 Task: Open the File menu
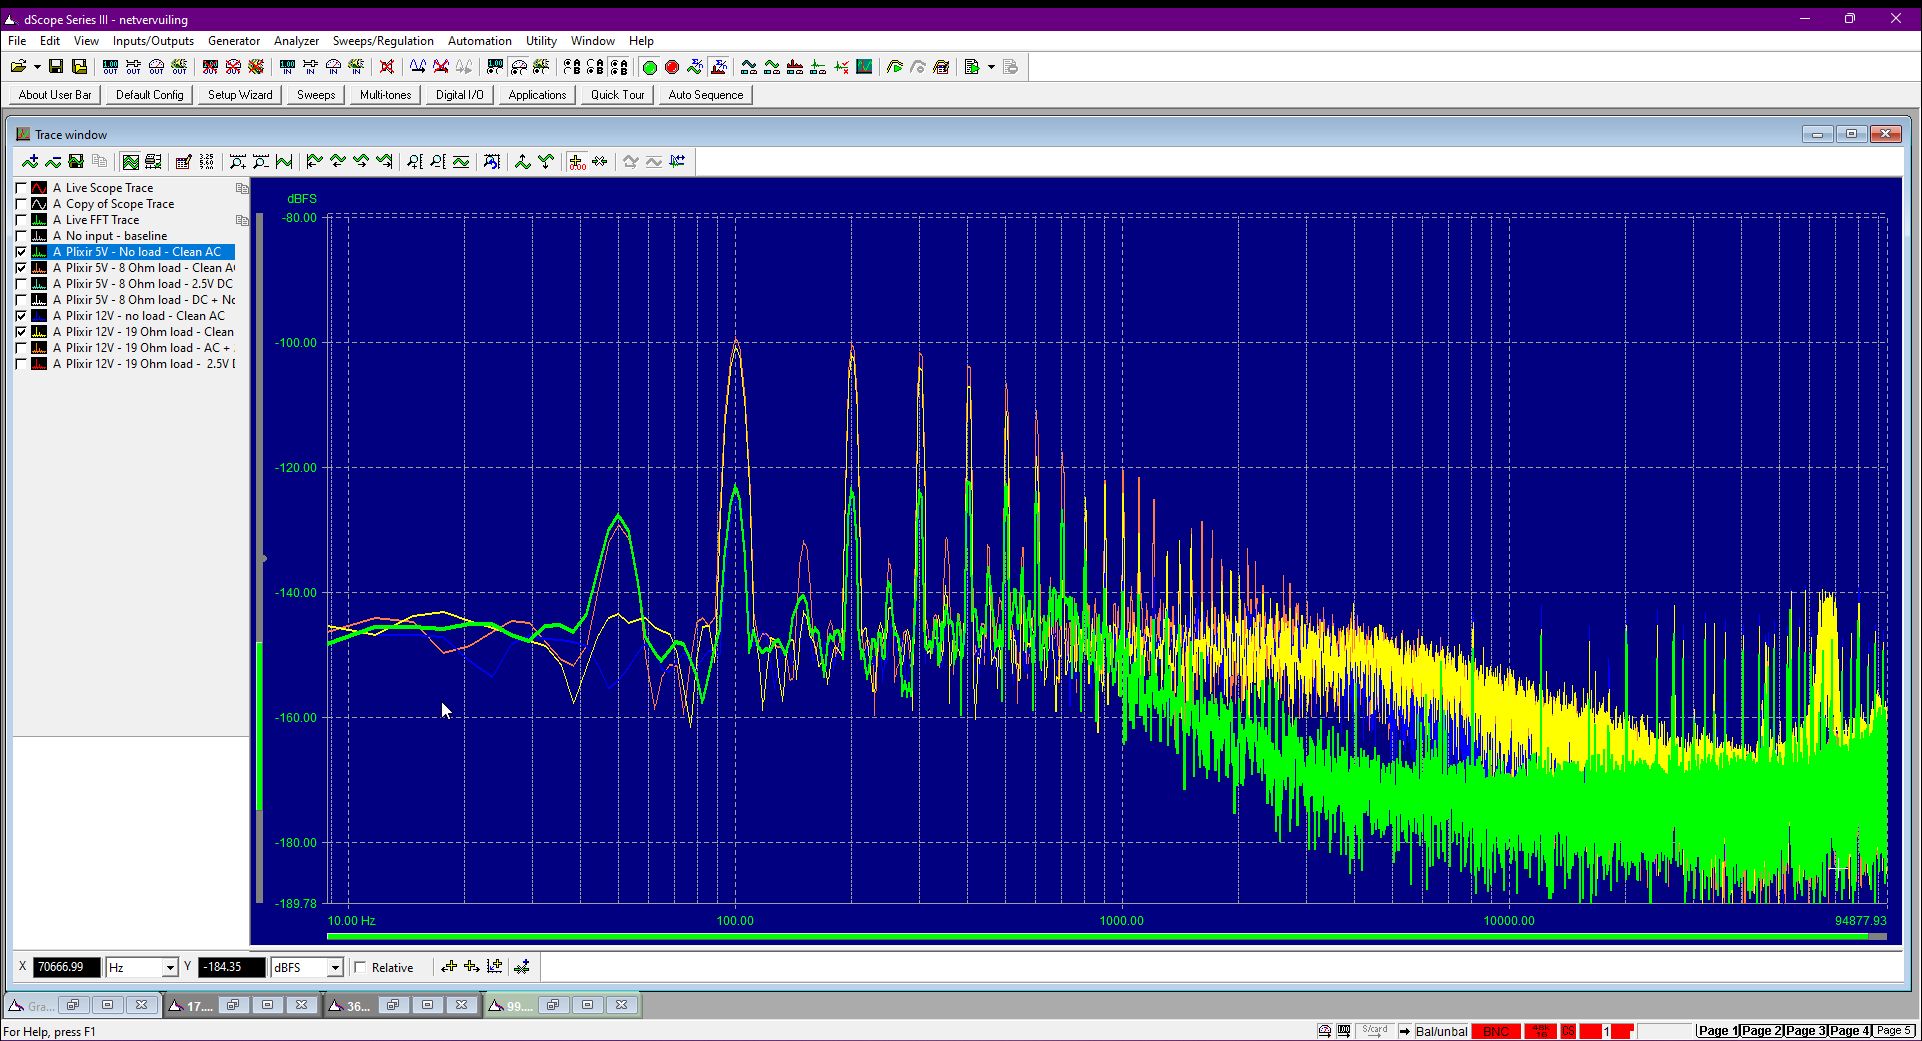click(17, 41)
